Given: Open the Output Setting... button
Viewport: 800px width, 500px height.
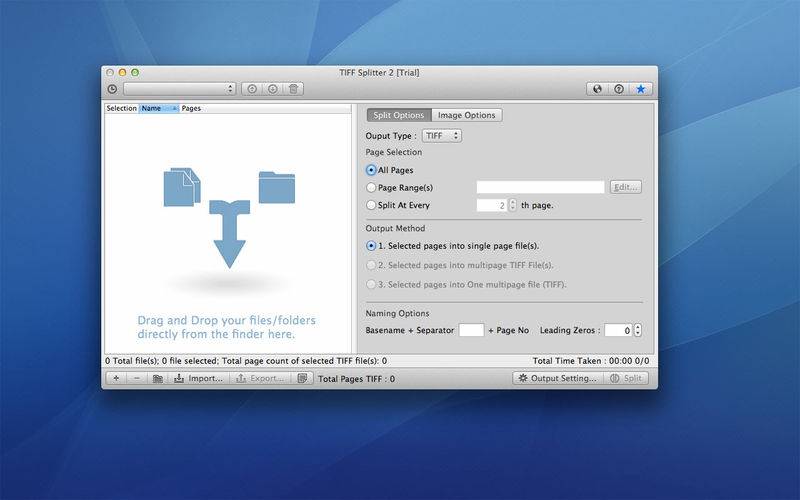Looking at the screenshot, I should click(558, 378).
